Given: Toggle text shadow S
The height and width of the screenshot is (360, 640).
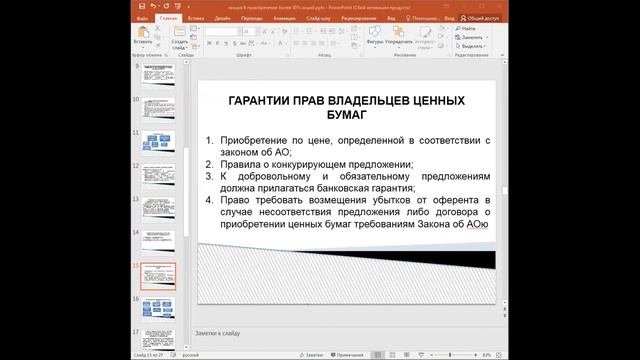Looking at the screenshot, I should pos(234,43).
